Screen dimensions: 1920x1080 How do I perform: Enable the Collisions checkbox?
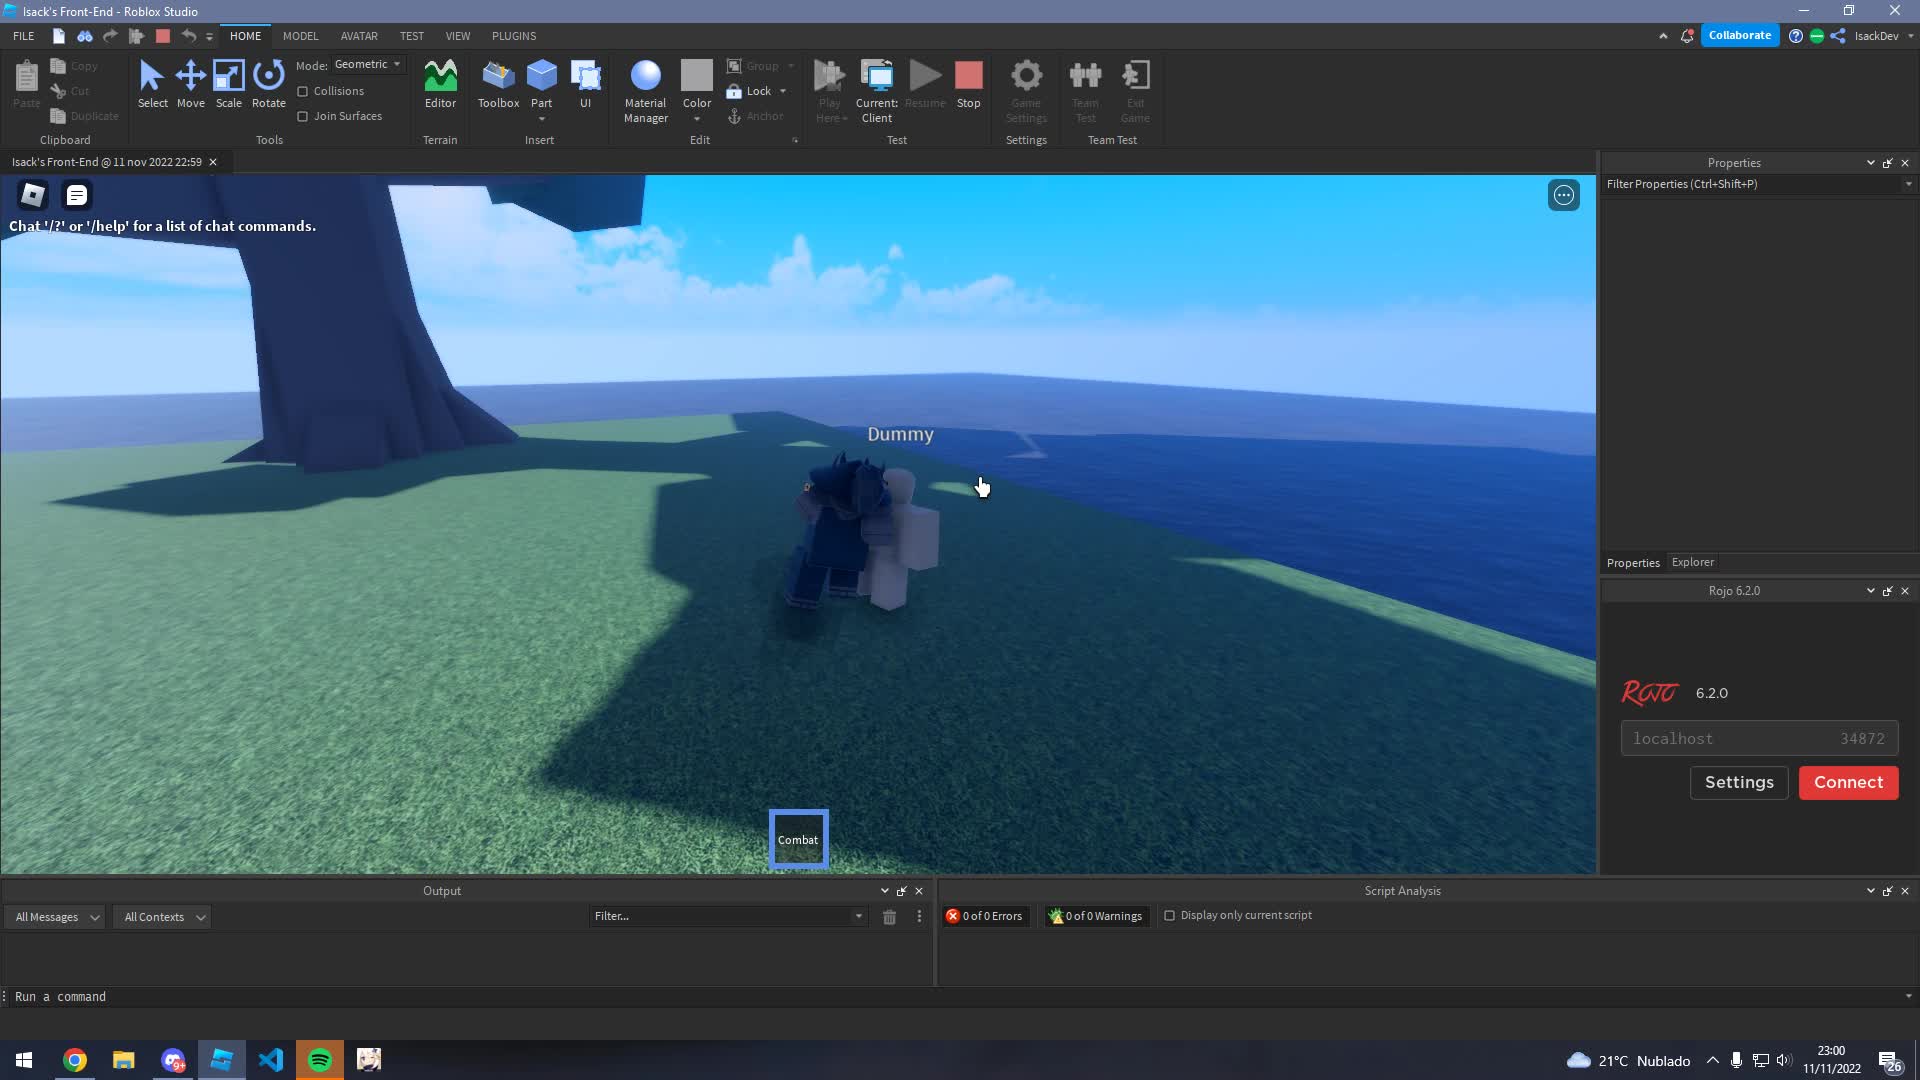[x=302, y=91]
